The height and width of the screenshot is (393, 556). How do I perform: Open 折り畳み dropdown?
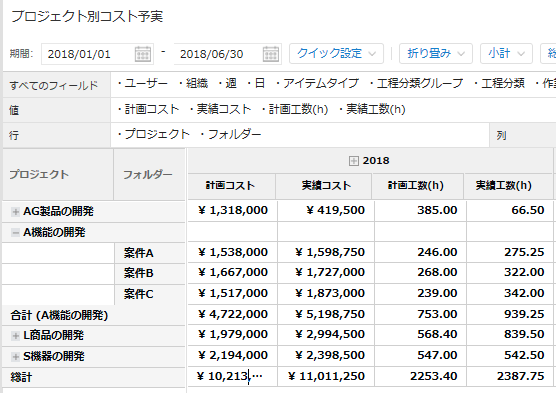[x=436, y=54]
